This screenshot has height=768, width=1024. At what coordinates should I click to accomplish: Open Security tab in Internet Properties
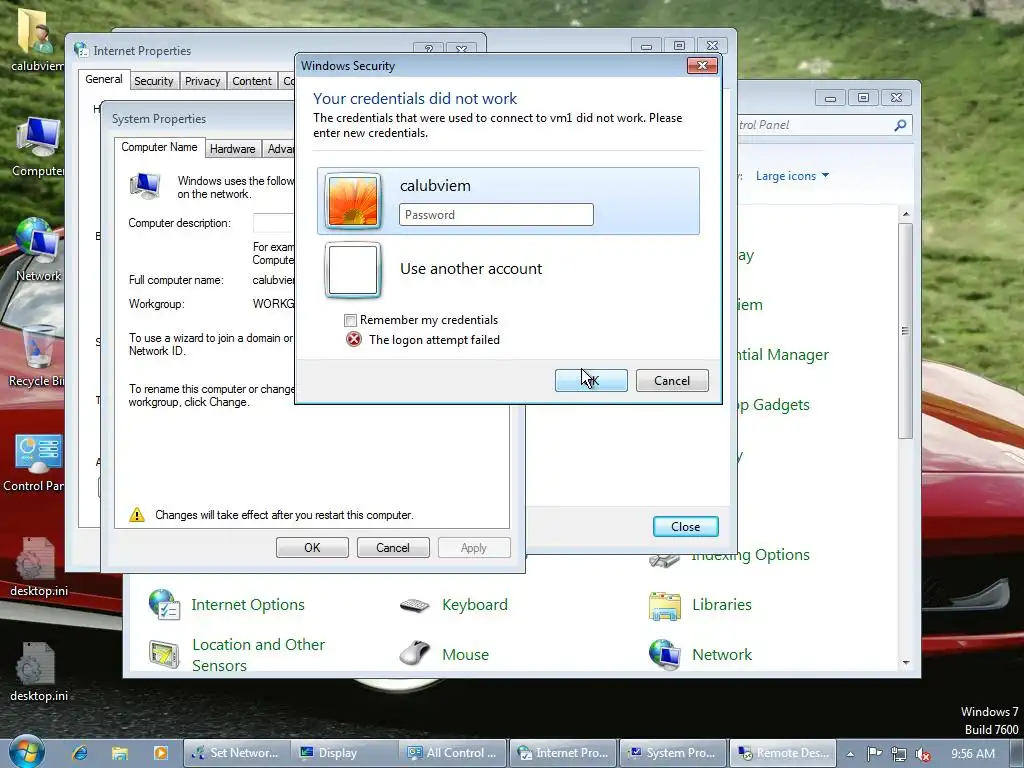tap(153, 81)
